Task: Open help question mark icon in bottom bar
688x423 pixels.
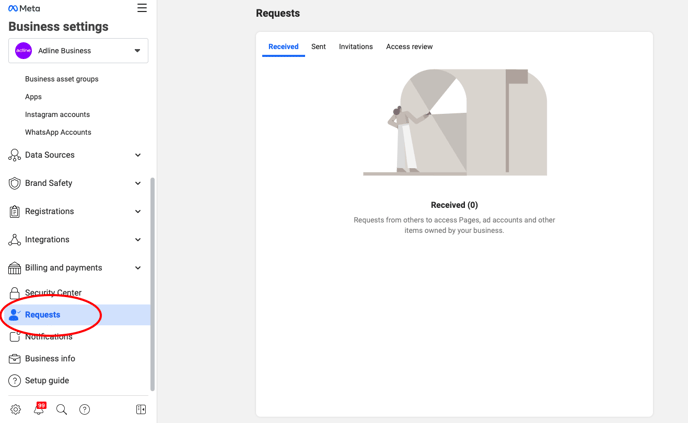Action: coord(84,409)
